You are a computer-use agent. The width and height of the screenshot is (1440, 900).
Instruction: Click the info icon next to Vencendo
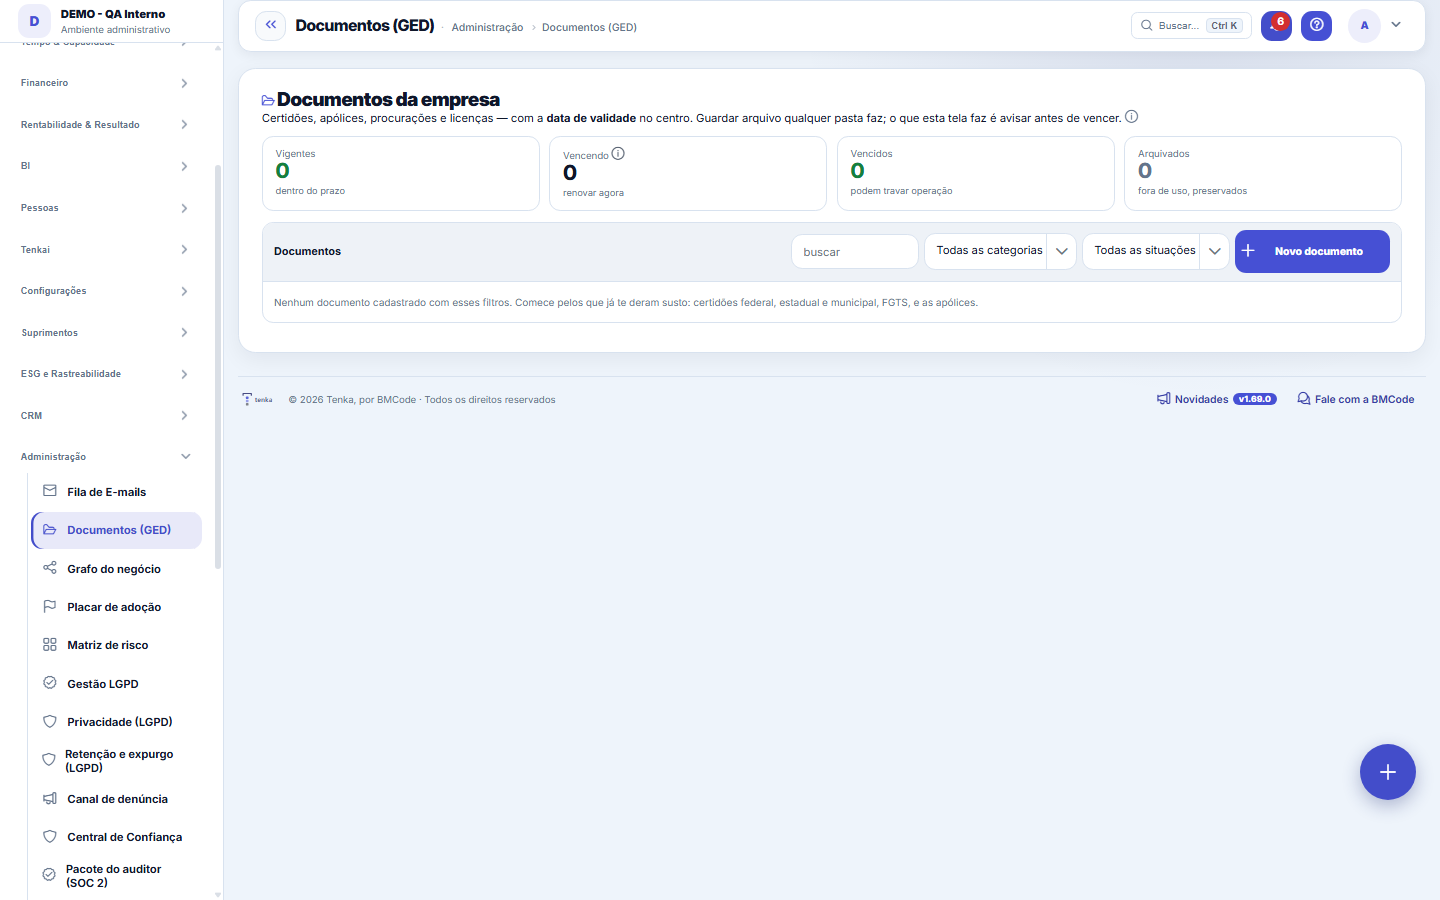click(618, 154)
